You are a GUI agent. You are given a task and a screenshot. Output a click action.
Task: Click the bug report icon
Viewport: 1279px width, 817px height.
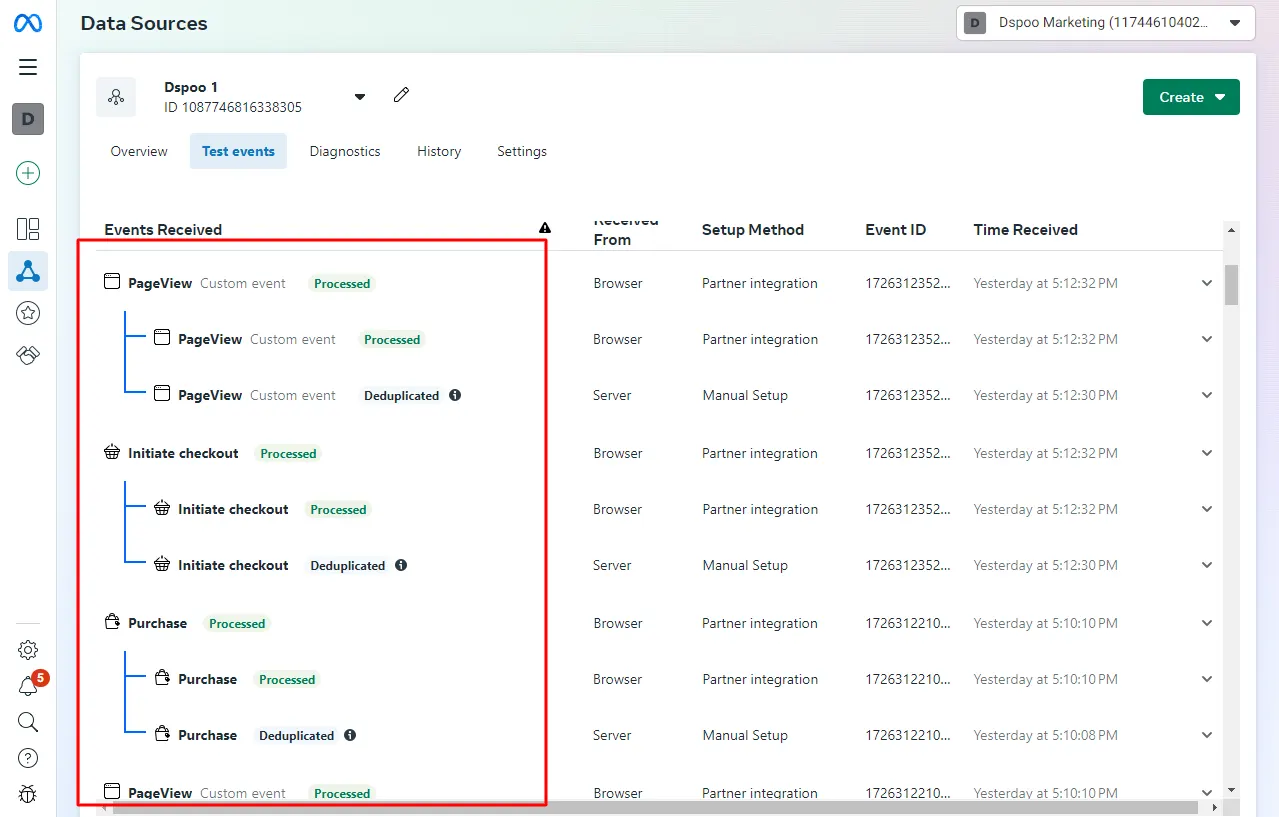point(28,794)
